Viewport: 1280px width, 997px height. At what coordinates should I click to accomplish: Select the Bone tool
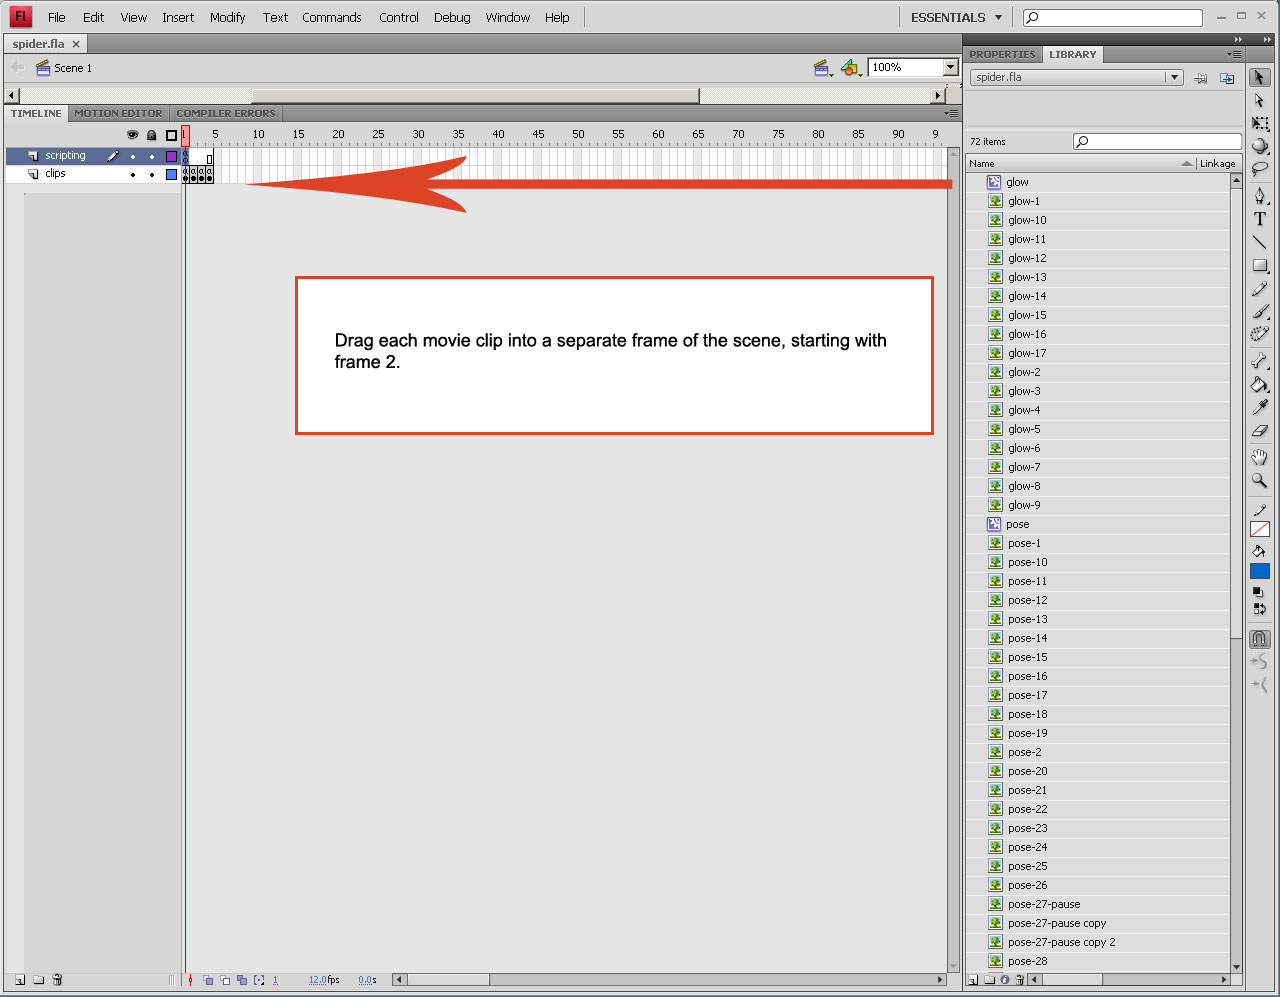(x=1259, y=361)
